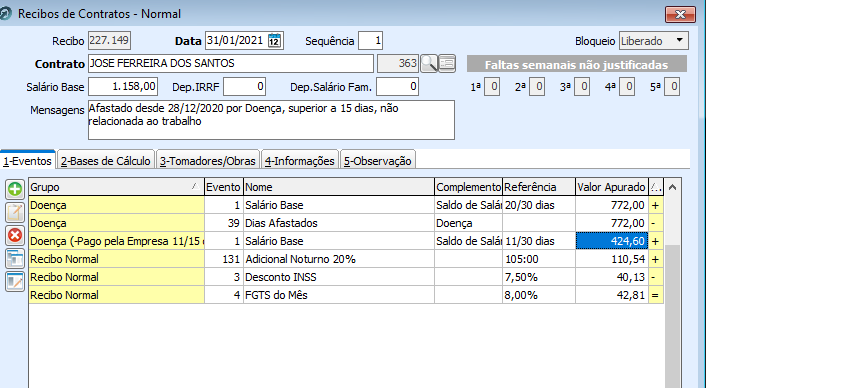The width and height of the screenshot is (846, 388).
Task: Open the 2-Bases de Cálculo tab
Action: click(x=106, y=161)
